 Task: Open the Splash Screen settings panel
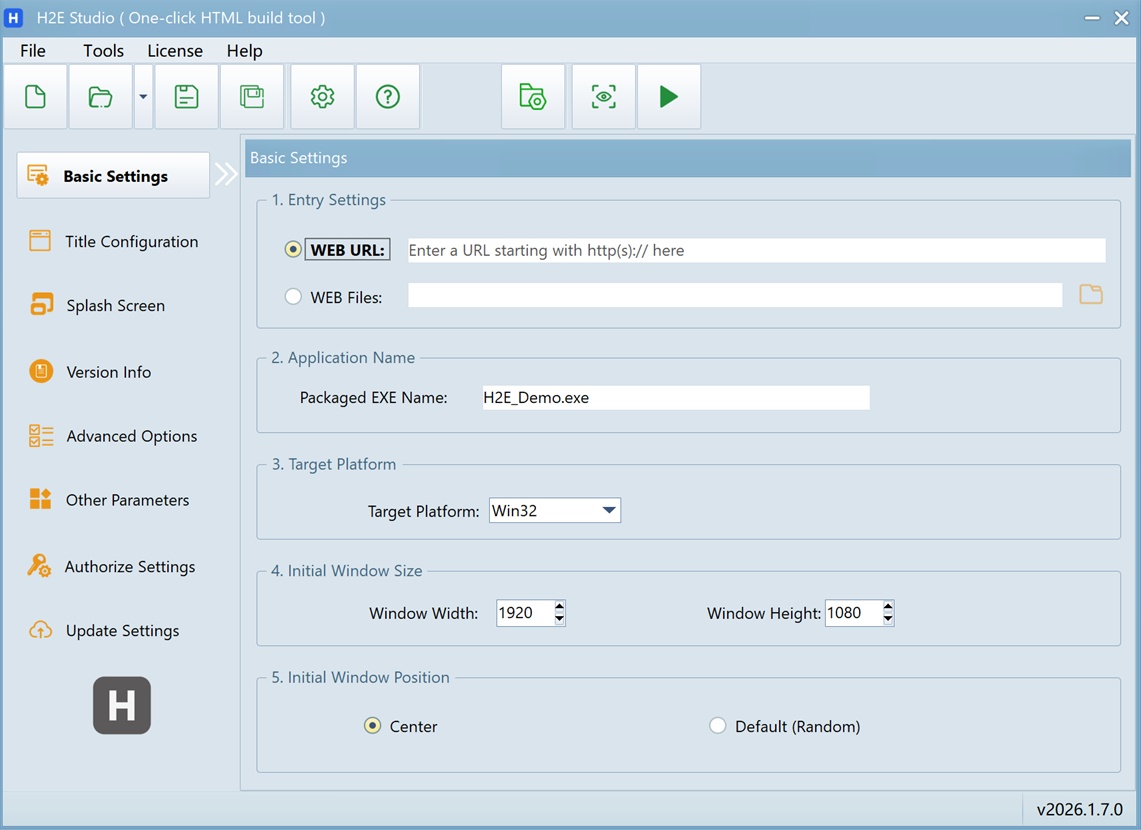114,305
